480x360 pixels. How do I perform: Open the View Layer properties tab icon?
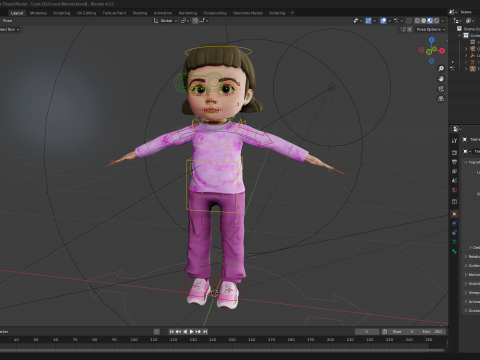point(454,171)
